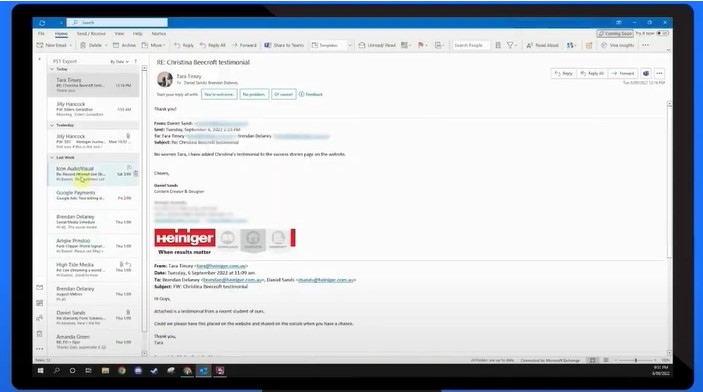Toggle message list sort direction arrow
Viewport: 703px width, 392px height.
[135, 61]
